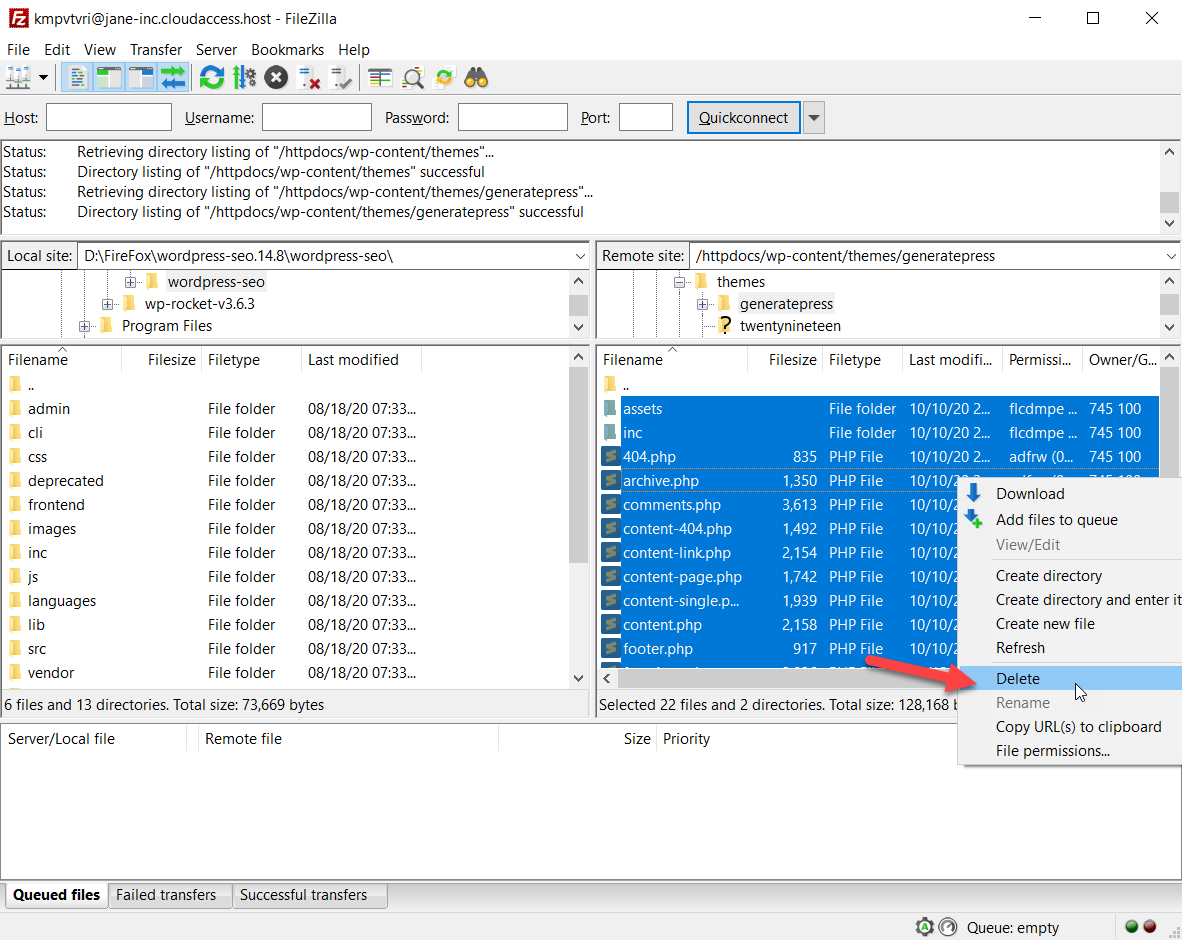Image resolution: width=1182 pixels, height=940 pixels.
Task: Toggle synchronized browsing icon
Action: [x=444, y=77]
